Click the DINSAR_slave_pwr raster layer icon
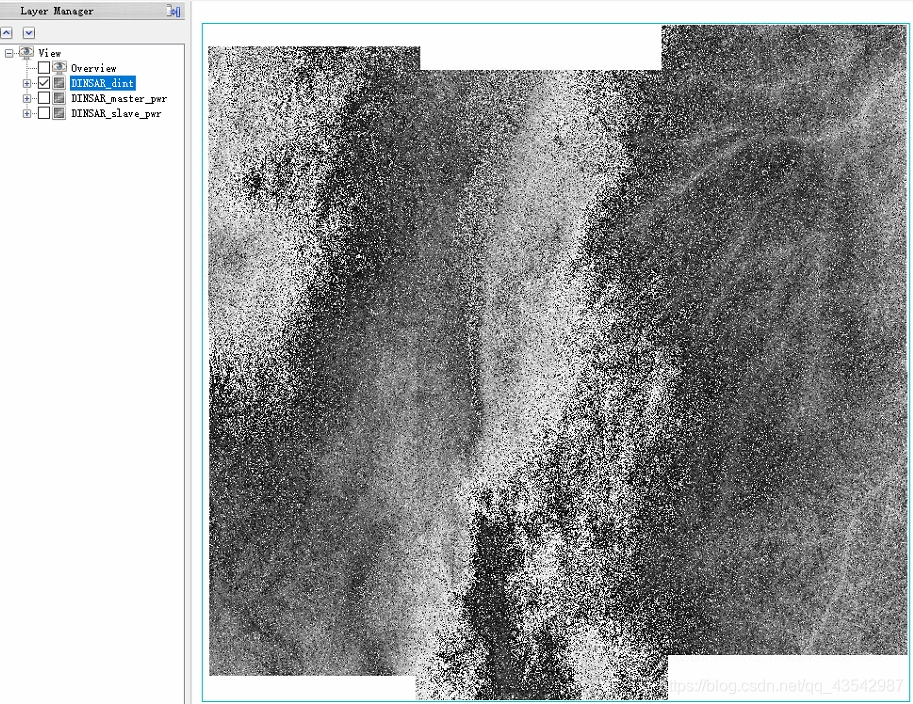Viewport: 913px width, 704px height. point(59,113)
